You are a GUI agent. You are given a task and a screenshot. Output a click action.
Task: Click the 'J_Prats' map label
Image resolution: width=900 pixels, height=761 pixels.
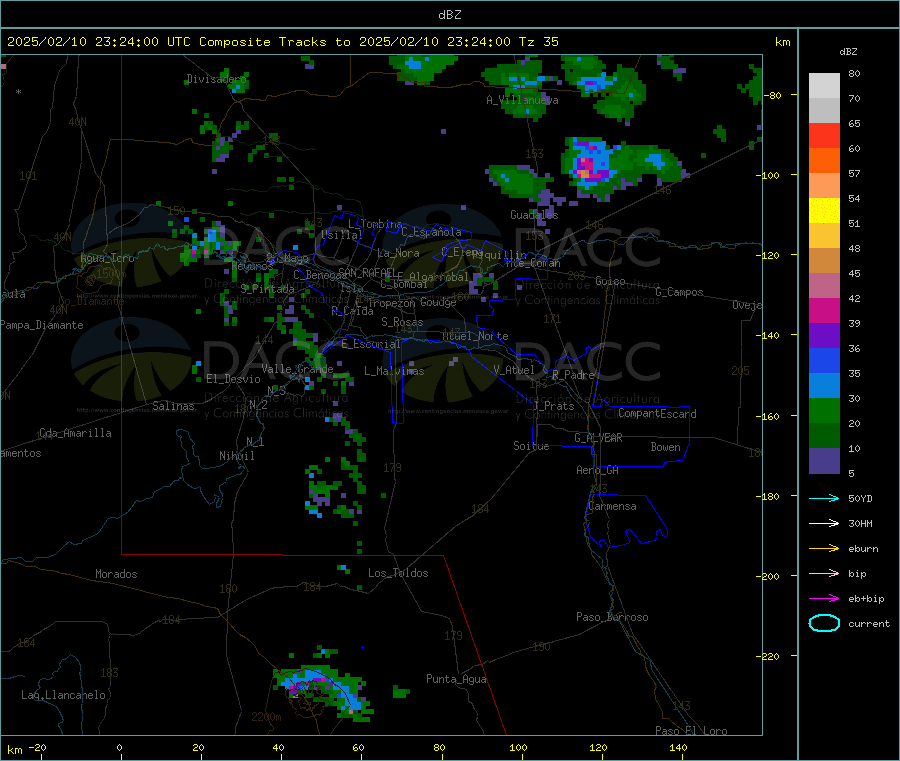click(554, 406)
